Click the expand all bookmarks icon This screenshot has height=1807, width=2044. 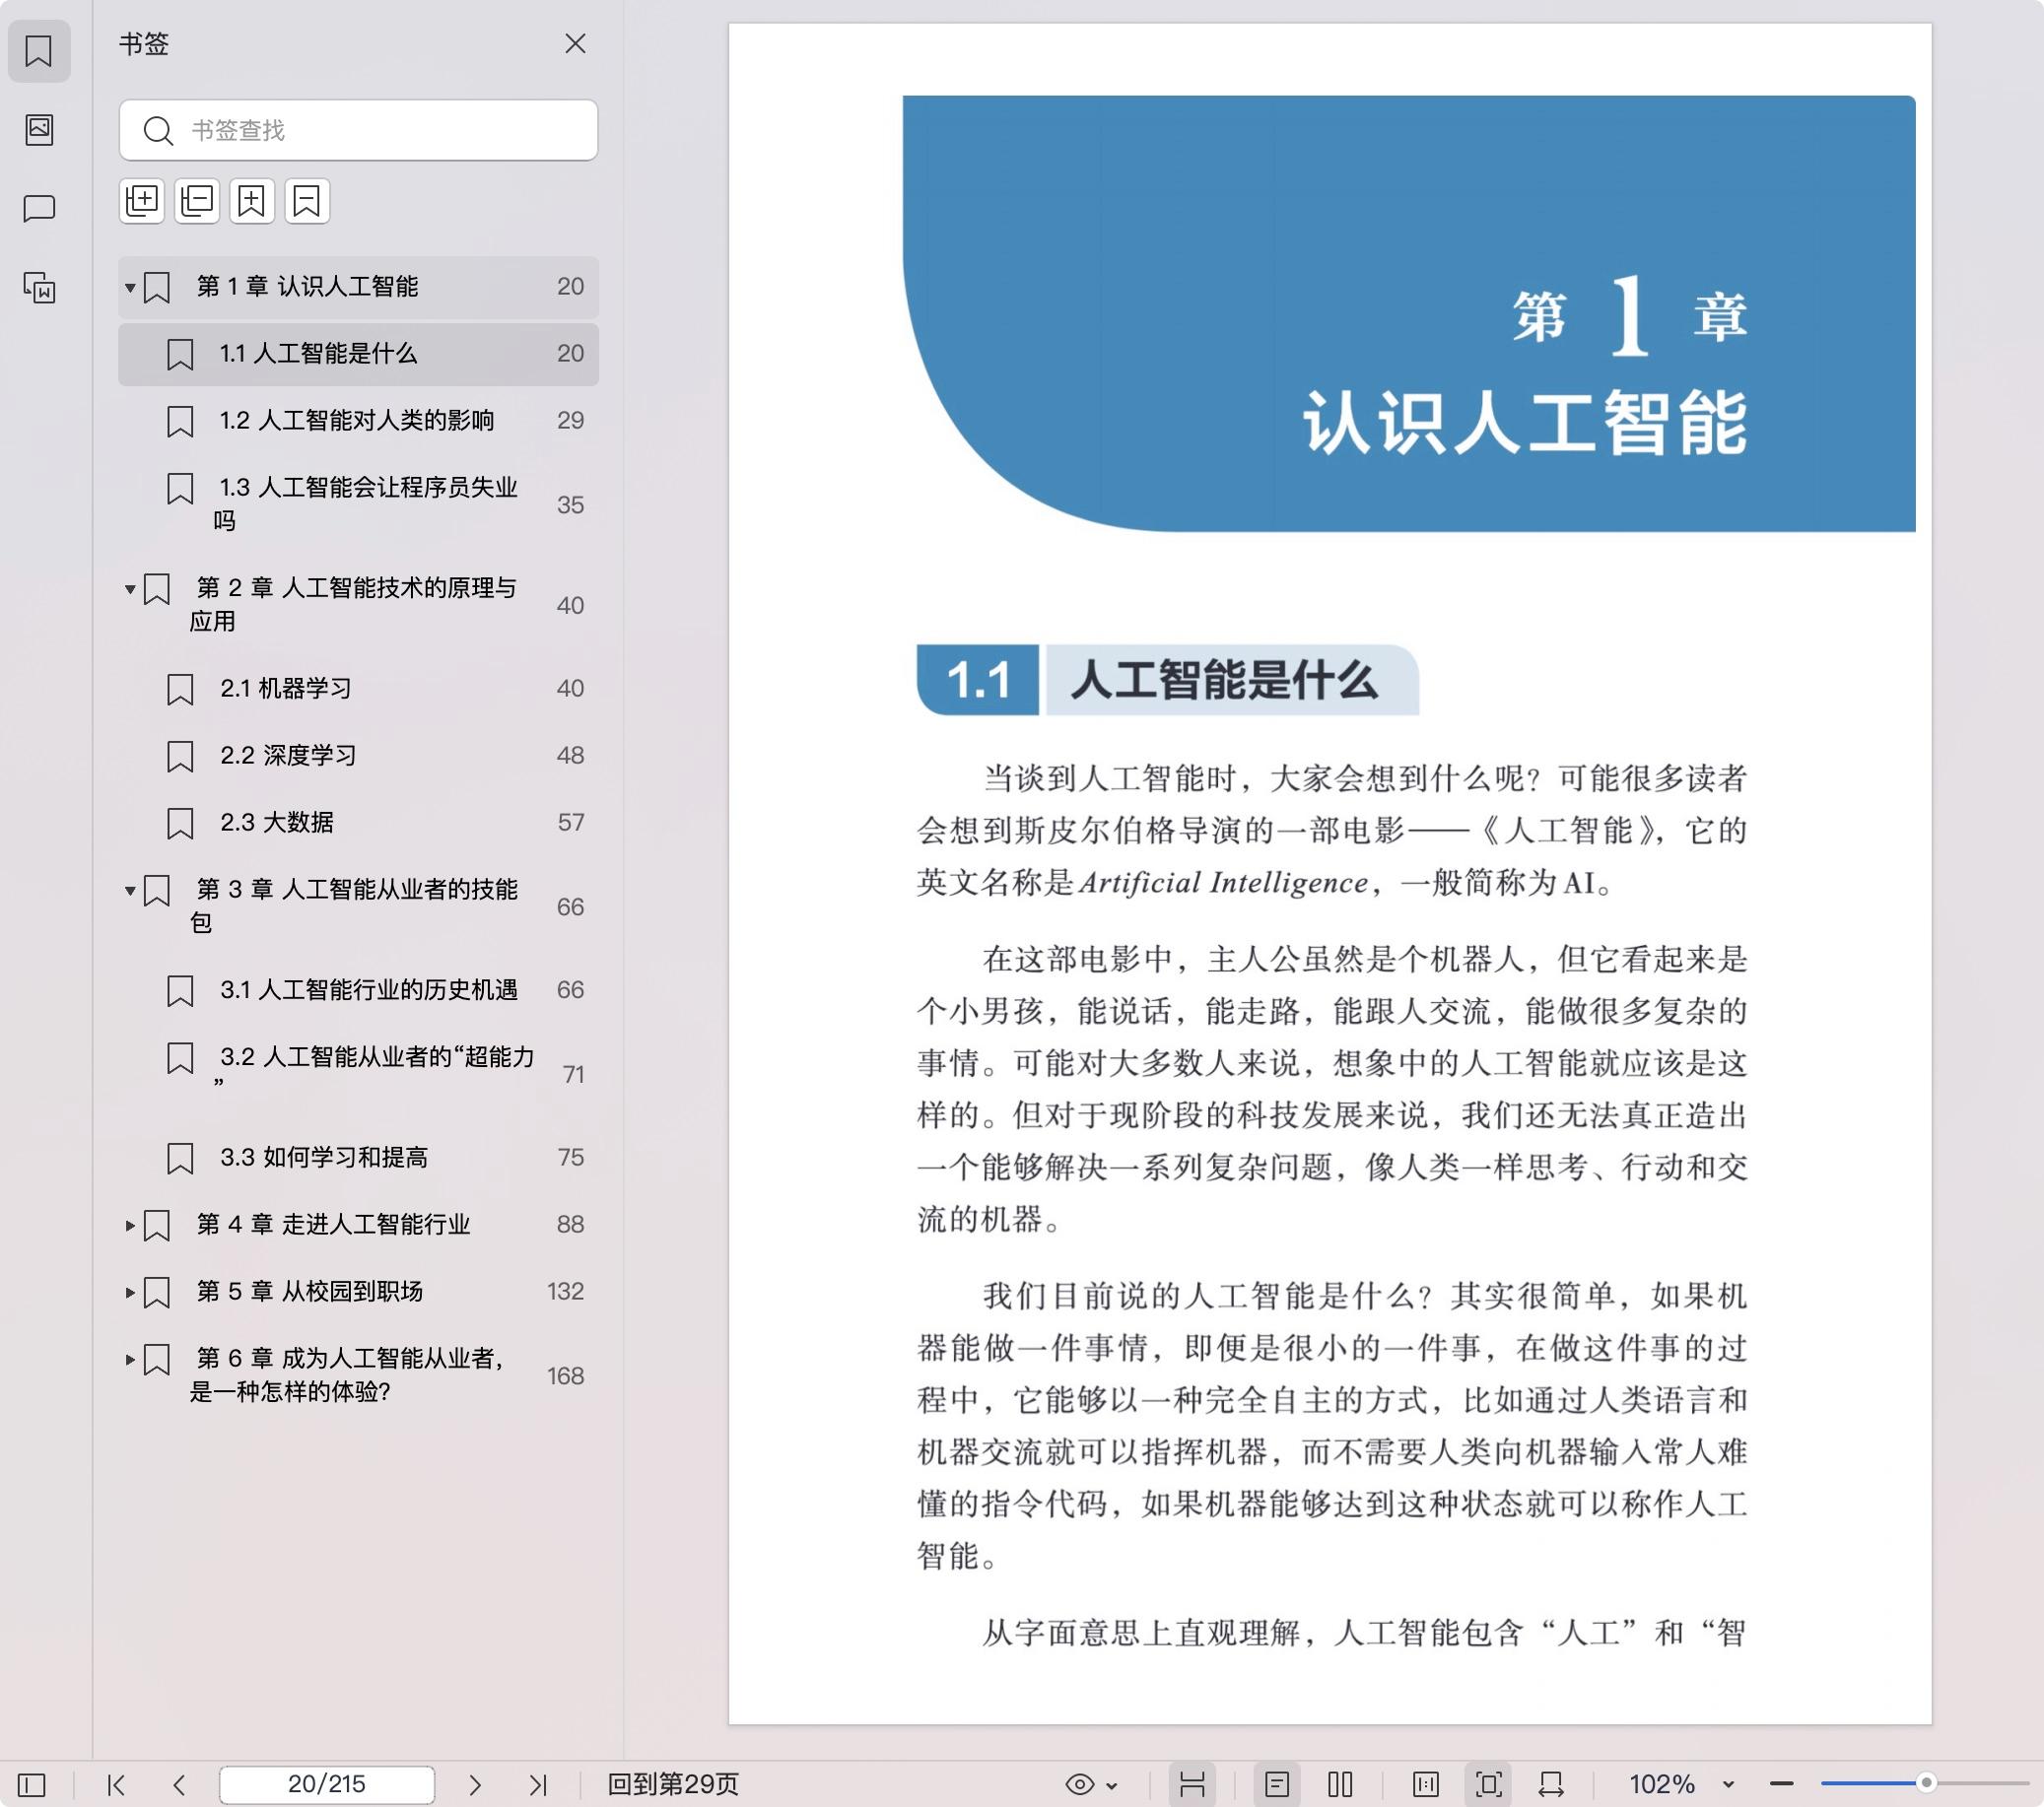(142, 201)
